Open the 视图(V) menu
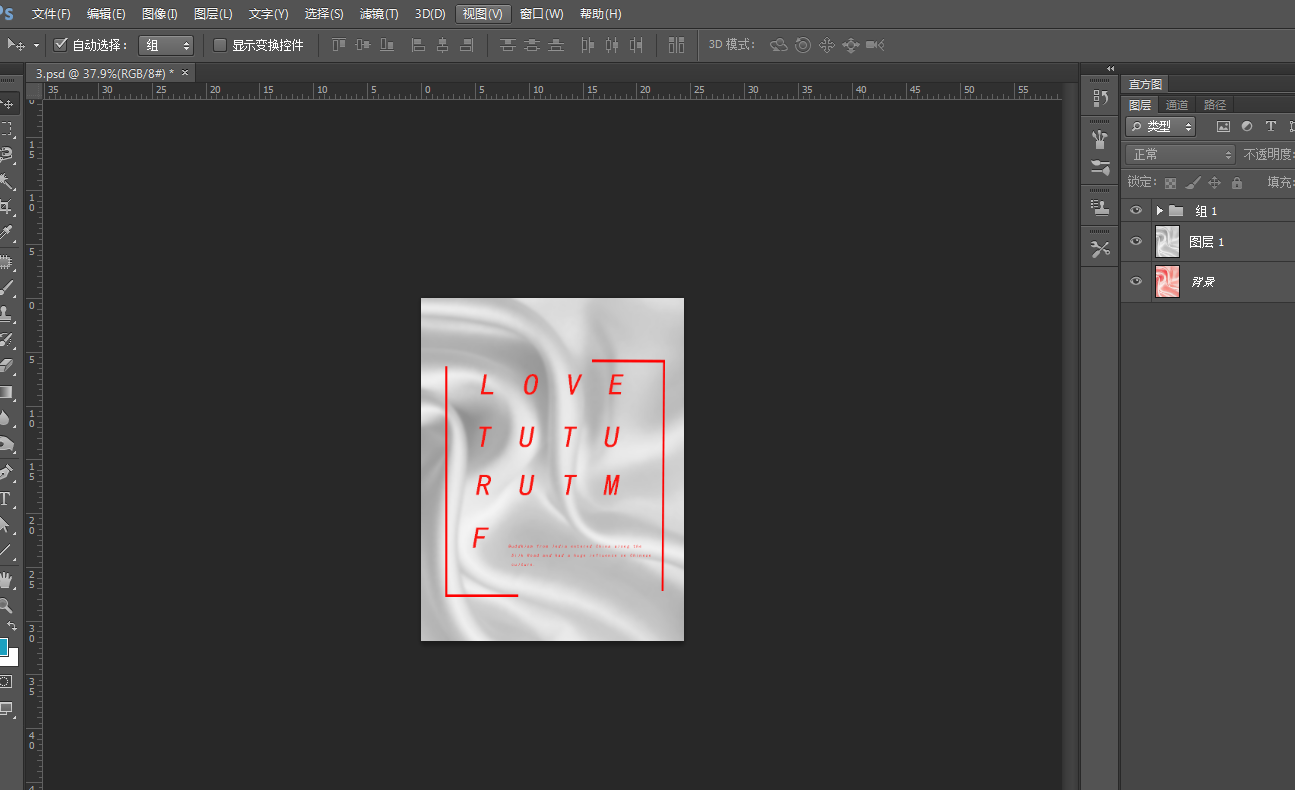Image resolution: width=1295 pixels, height=790 pixels. [x=483, y=14]
